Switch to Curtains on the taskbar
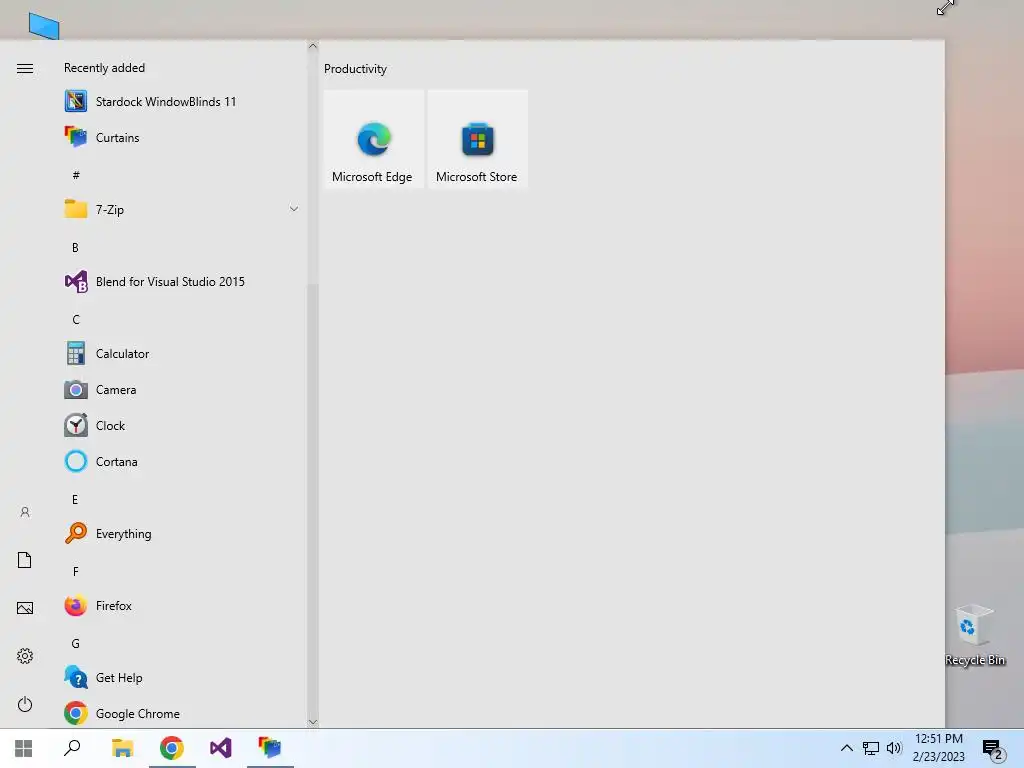The image size is (1024, 768). (270, 748)
